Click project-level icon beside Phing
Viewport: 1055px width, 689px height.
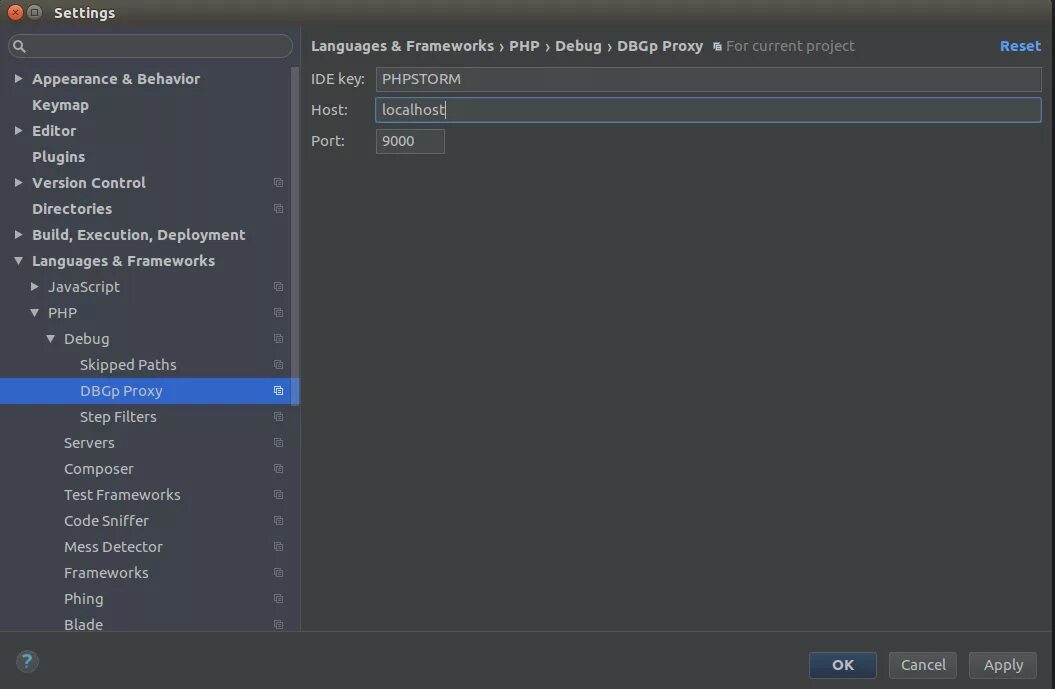coord(278,599)
